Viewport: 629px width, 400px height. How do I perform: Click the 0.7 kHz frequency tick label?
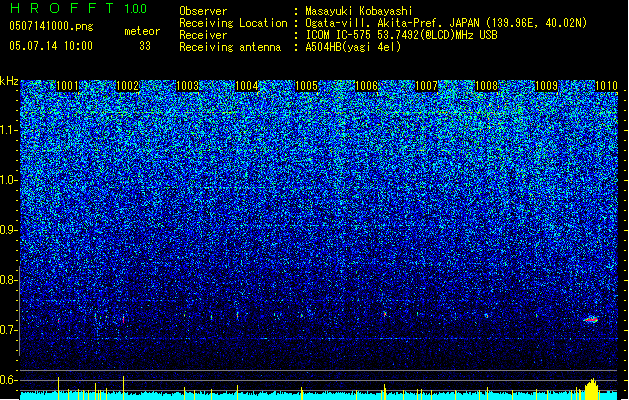coord(9,330)
